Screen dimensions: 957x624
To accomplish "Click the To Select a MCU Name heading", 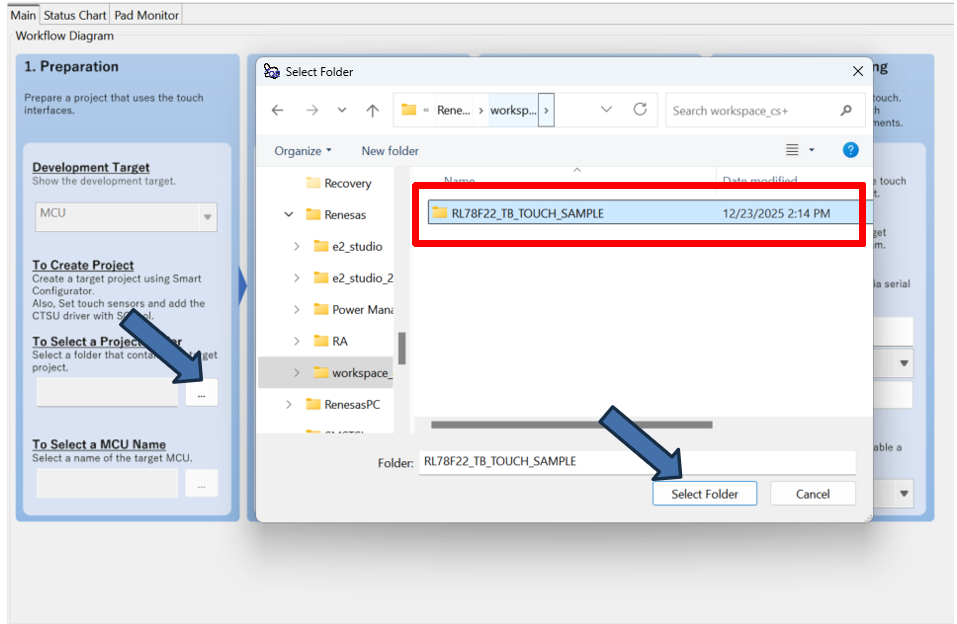I will (99, 444).
